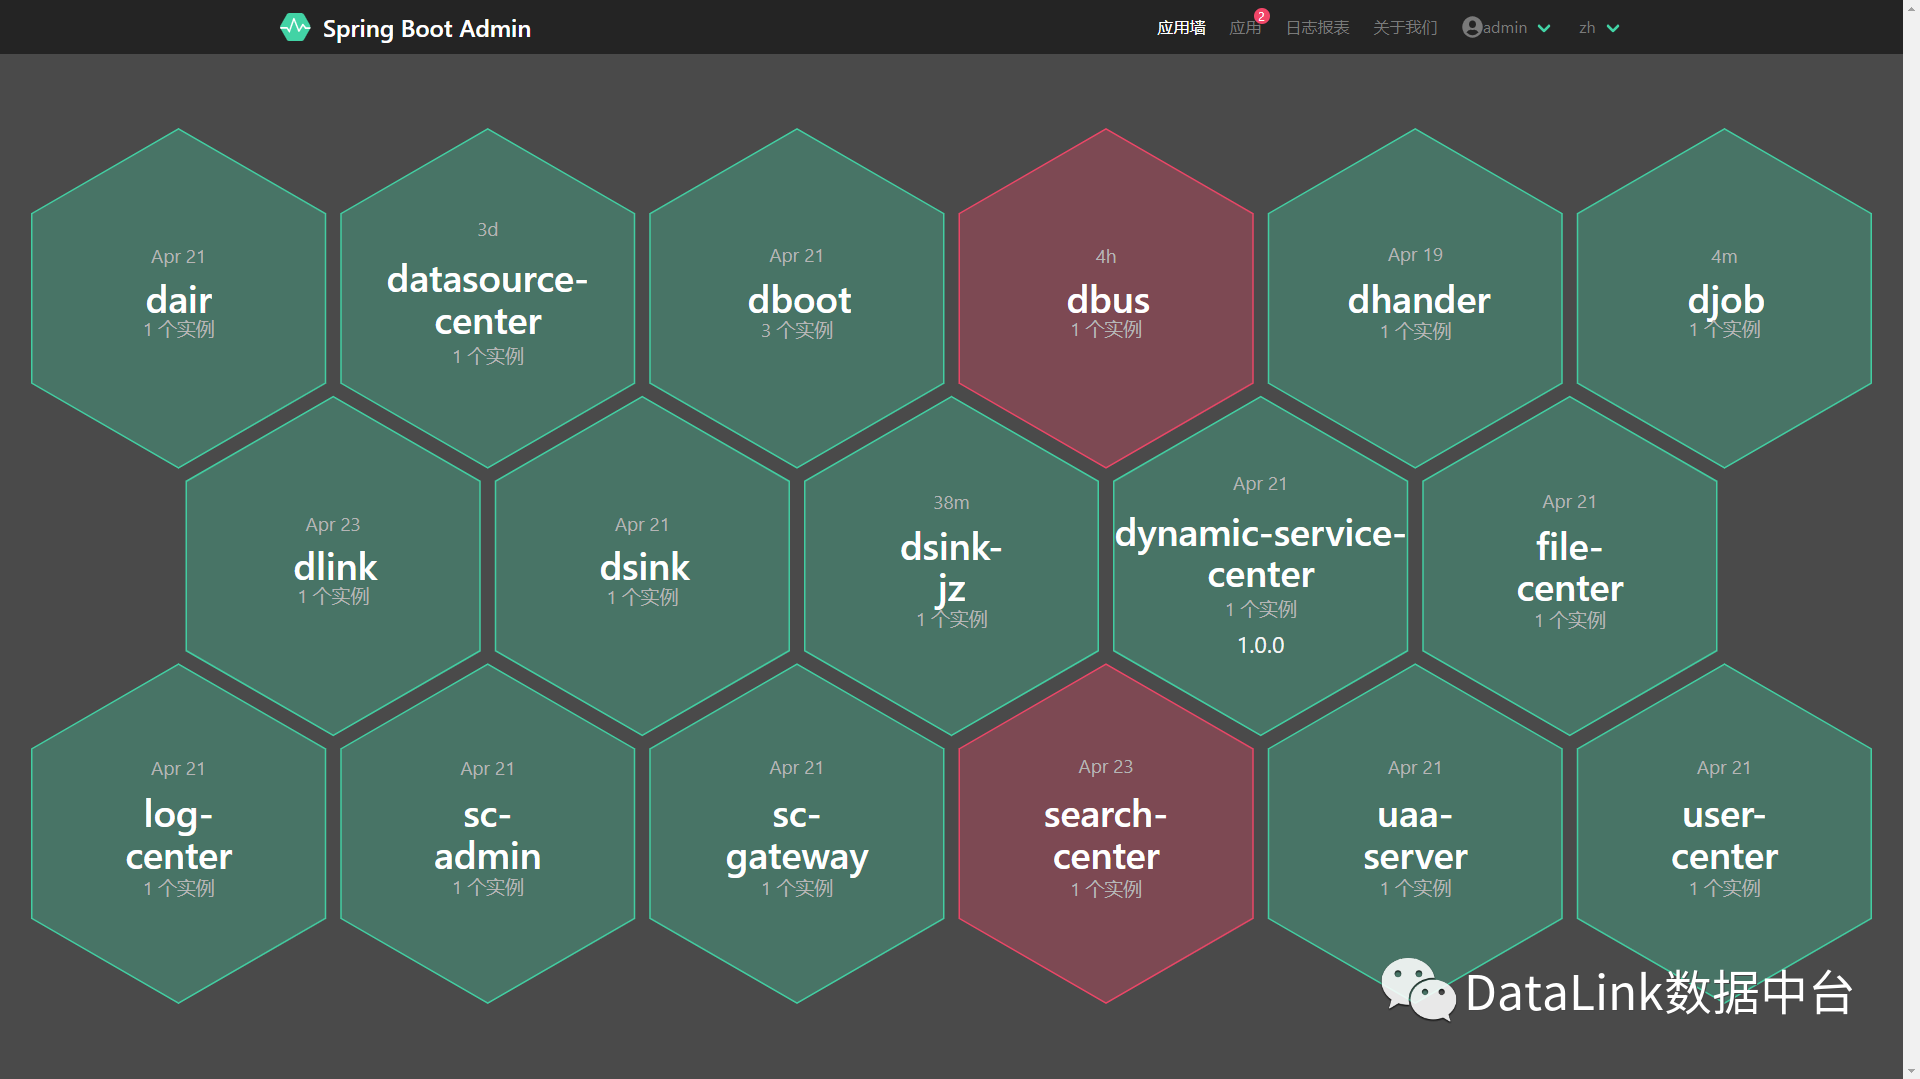Open the red dbus application hexagon
This screenshot has width=1920, height=1079.
tap(1106, 298)
